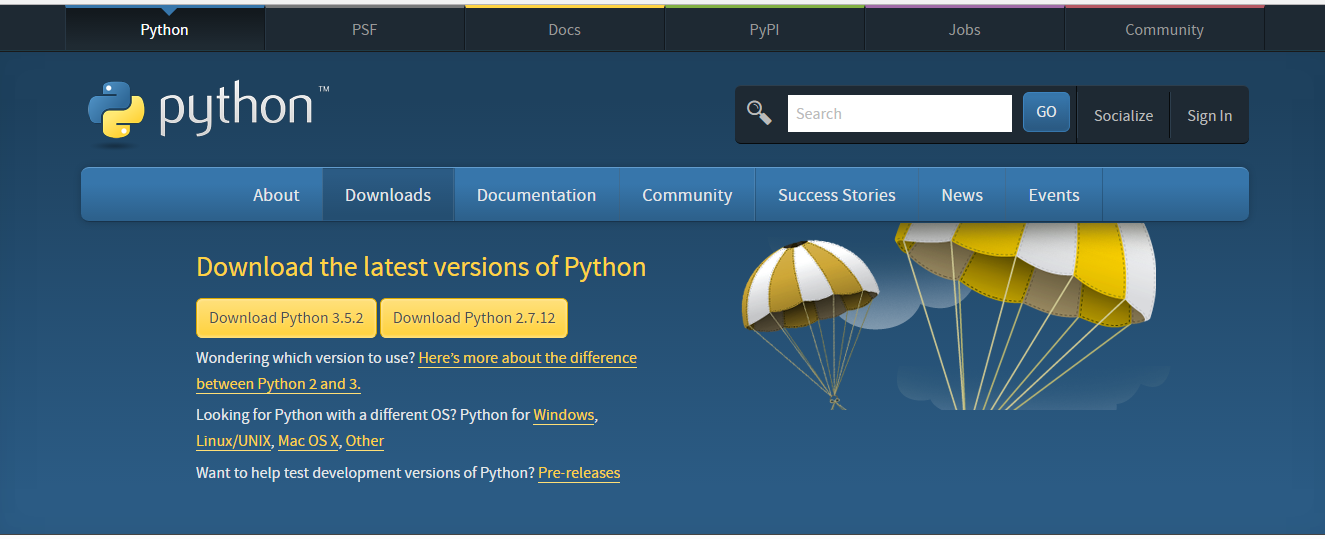The width and height of the screenshot is (1325, 539).
Task: Focus the Search input field
Action: click(x=899, y=114)
